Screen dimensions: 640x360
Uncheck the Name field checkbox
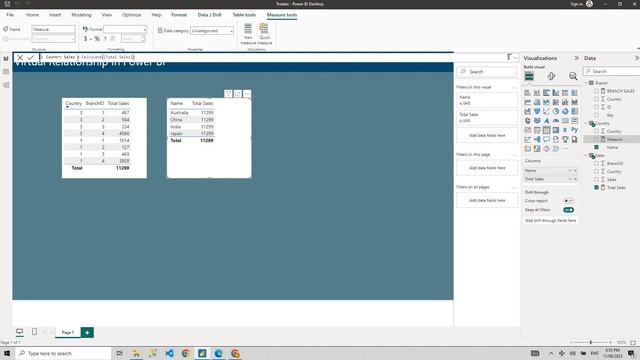pos(596,147)
